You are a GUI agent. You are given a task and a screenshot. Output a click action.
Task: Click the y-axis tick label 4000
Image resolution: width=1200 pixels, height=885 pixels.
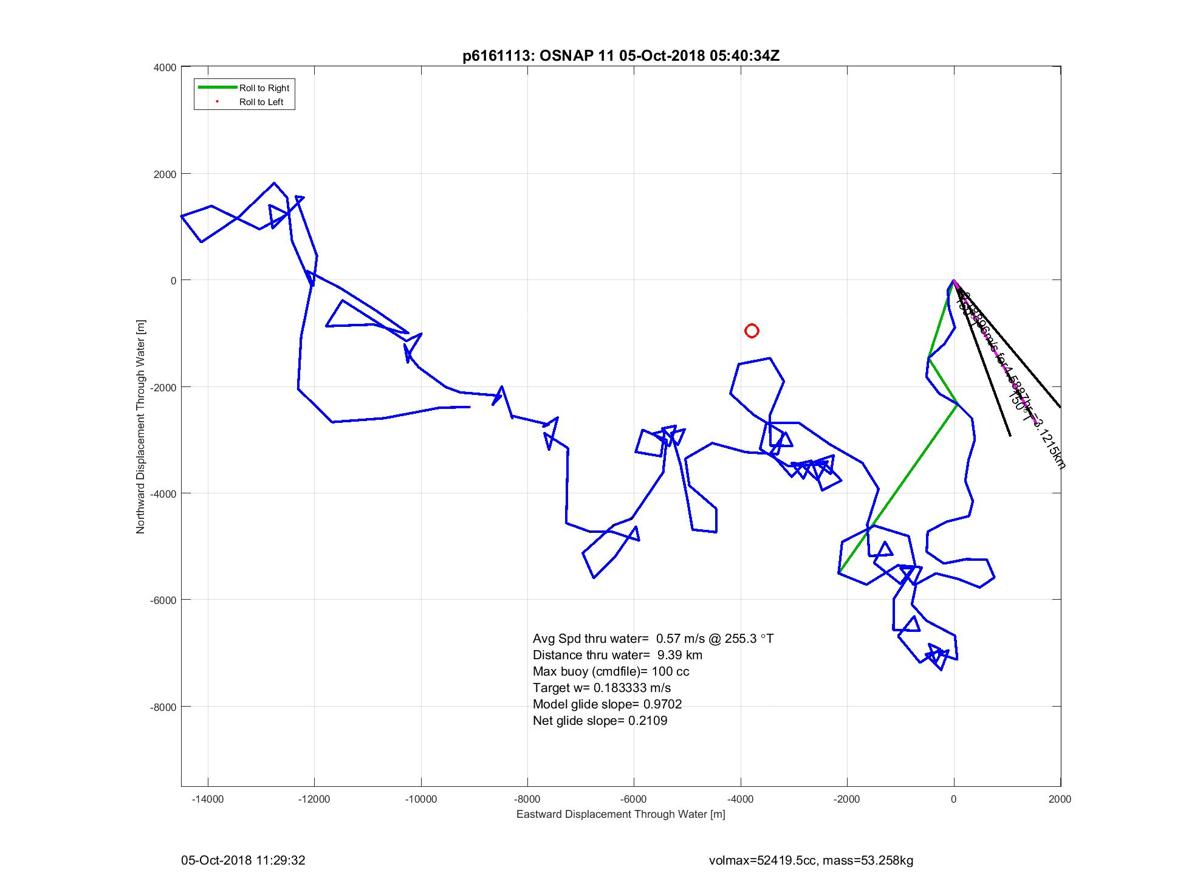[x=164, y=68]
